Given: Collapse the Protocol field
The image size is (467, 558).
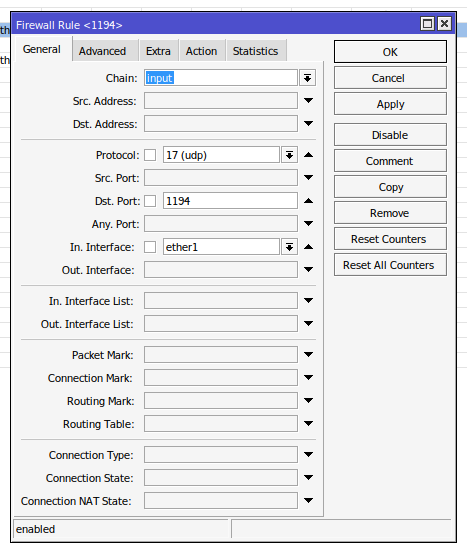Looking at the screenshot, I should [x=309, y=155].
